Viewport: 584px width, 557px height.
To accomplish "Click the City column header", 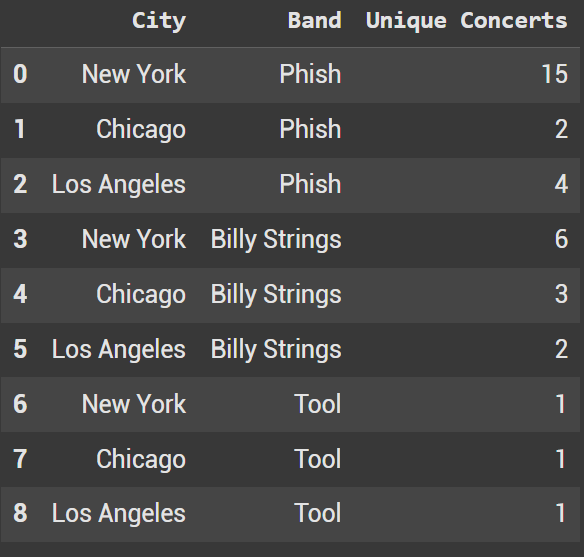I will pos(159,21).
